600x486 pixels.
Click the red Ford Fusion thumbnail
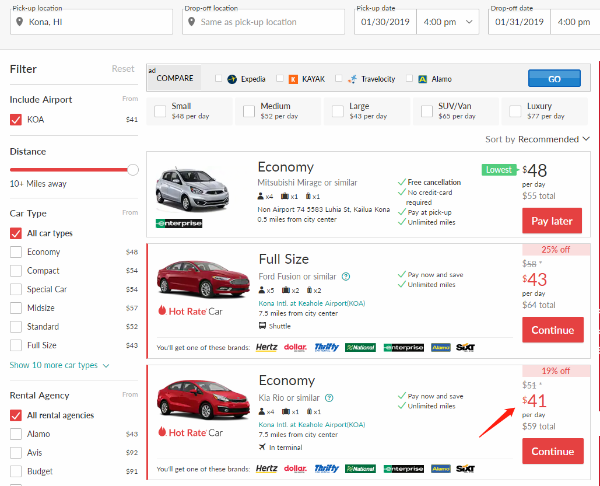[x=203, y=278]
